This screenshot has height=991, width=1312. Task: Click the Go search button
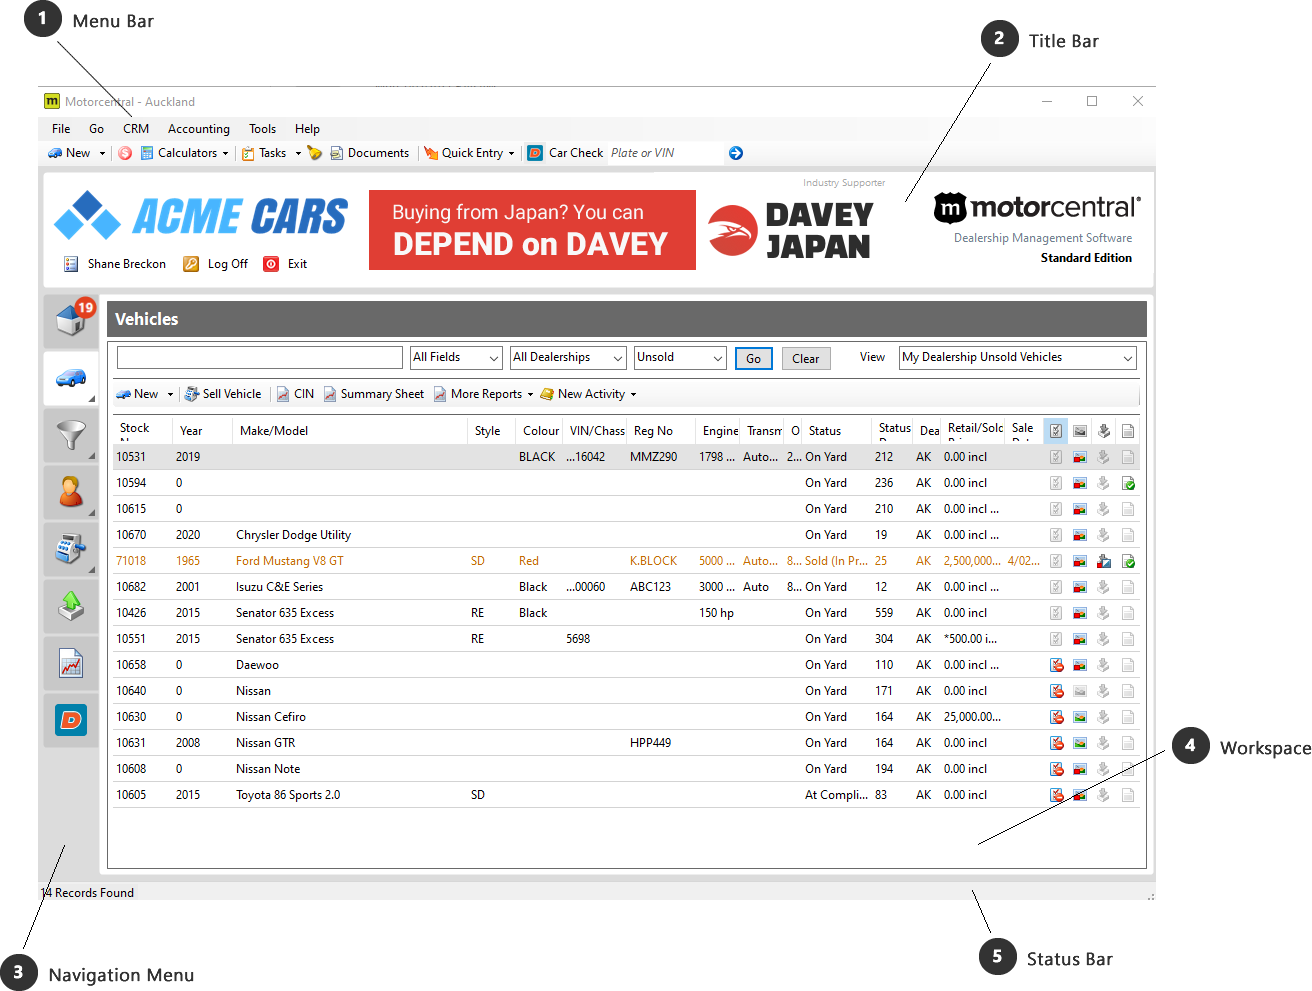[x=754, y=359]
